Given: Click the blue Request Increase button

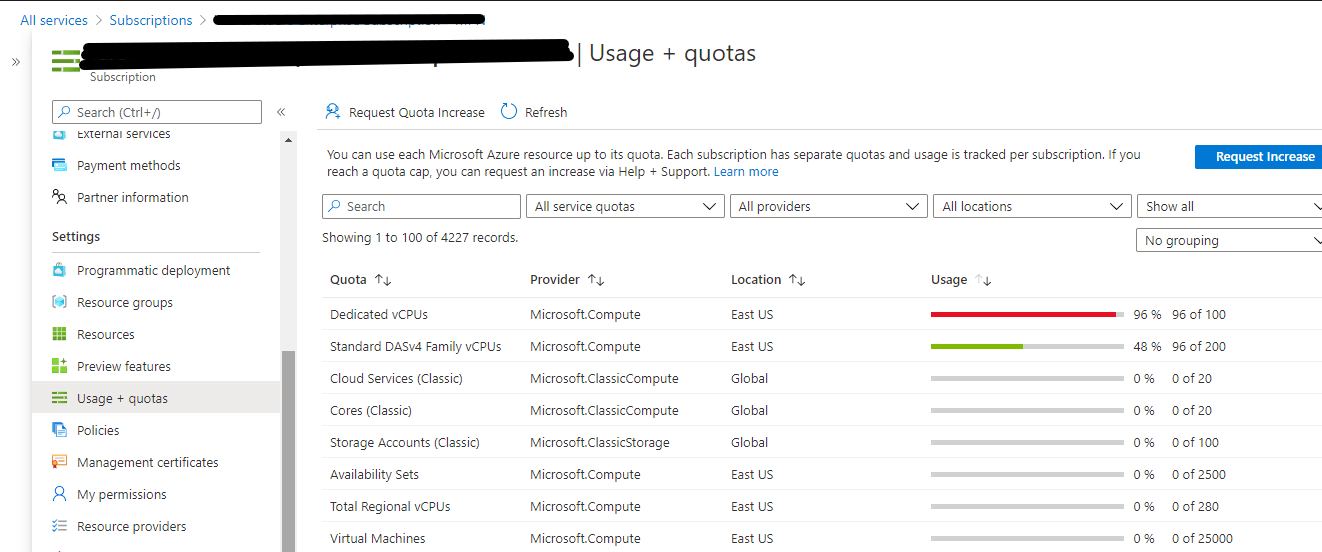Looking at the screenshot, I should [1258, 156].
